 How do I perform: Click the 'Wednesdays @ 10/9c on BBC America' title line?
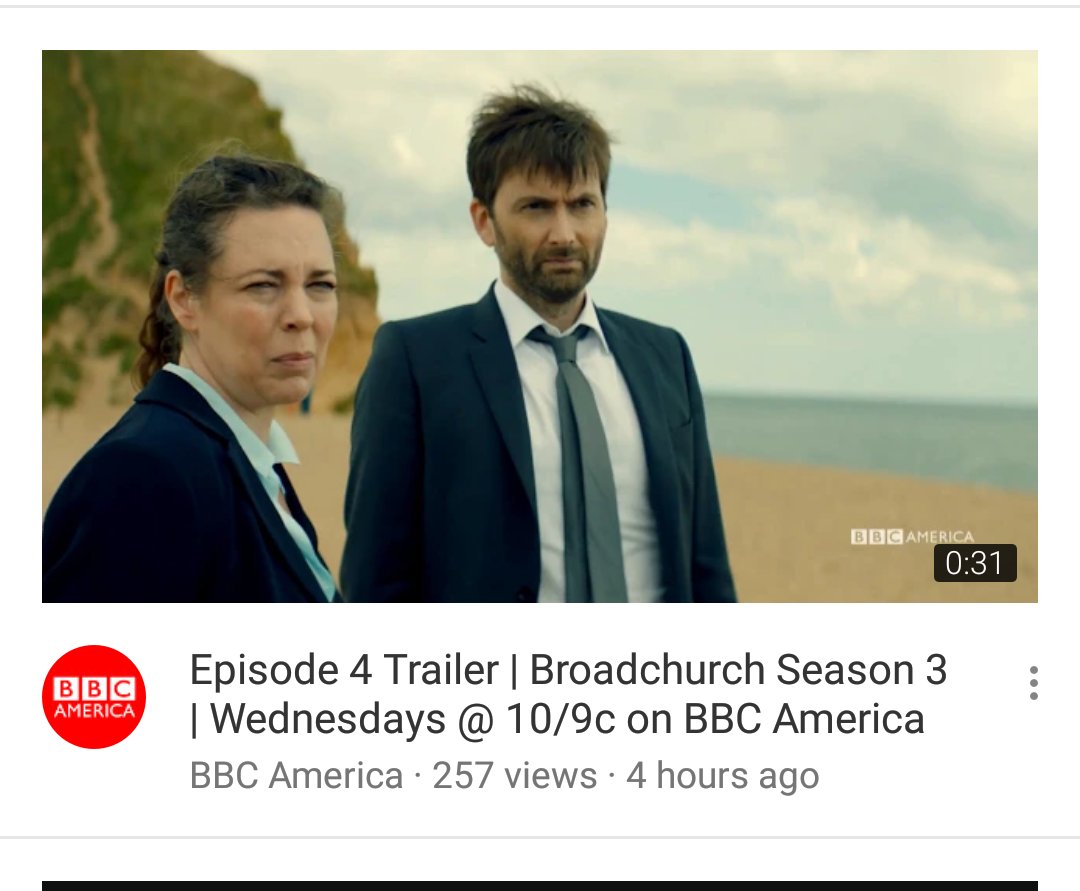(557, 720)
